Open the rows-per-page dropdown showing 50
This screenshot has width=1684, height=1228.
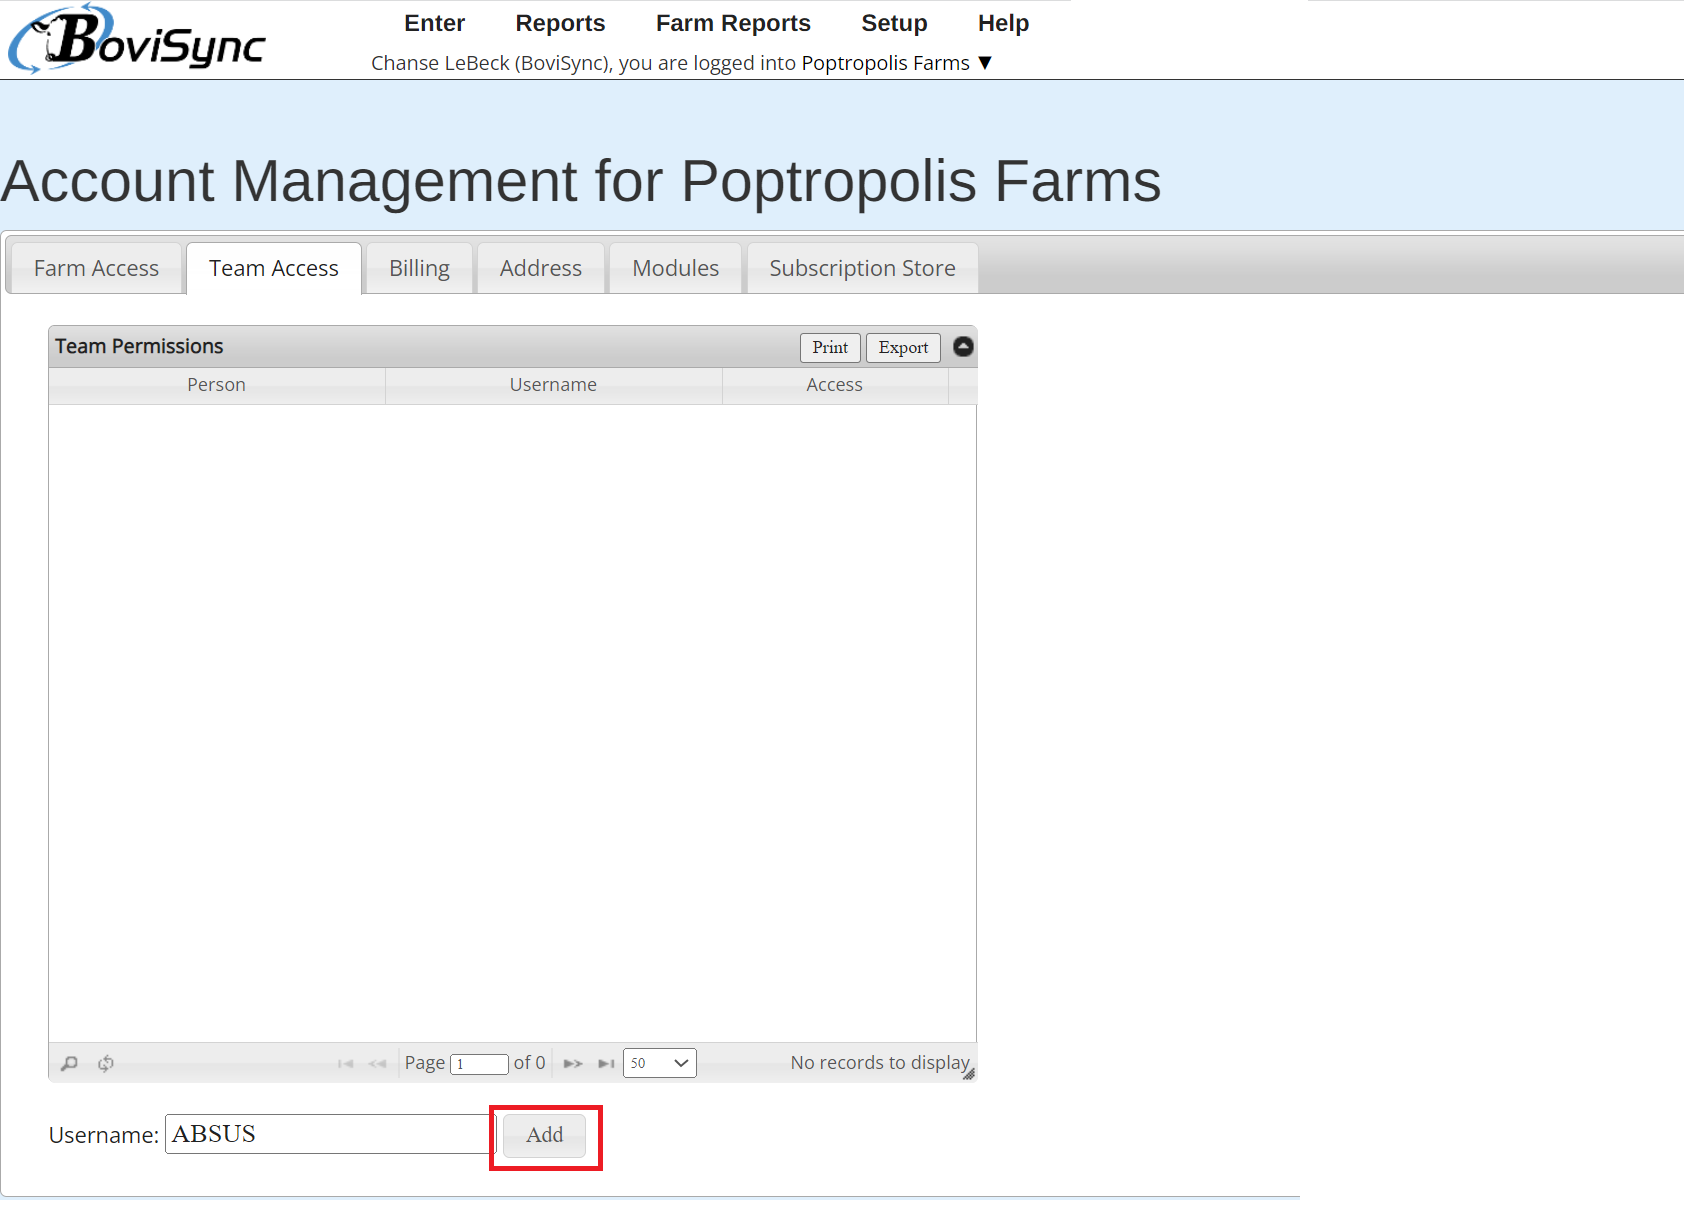pyautogui.click(x=660, y=1063)
